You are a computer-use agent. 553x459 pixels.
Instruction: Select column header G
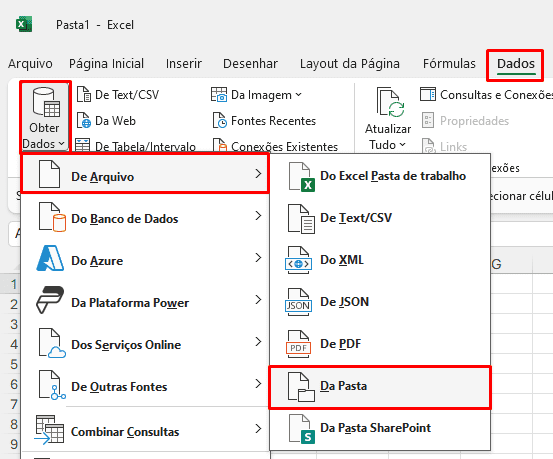497,264
